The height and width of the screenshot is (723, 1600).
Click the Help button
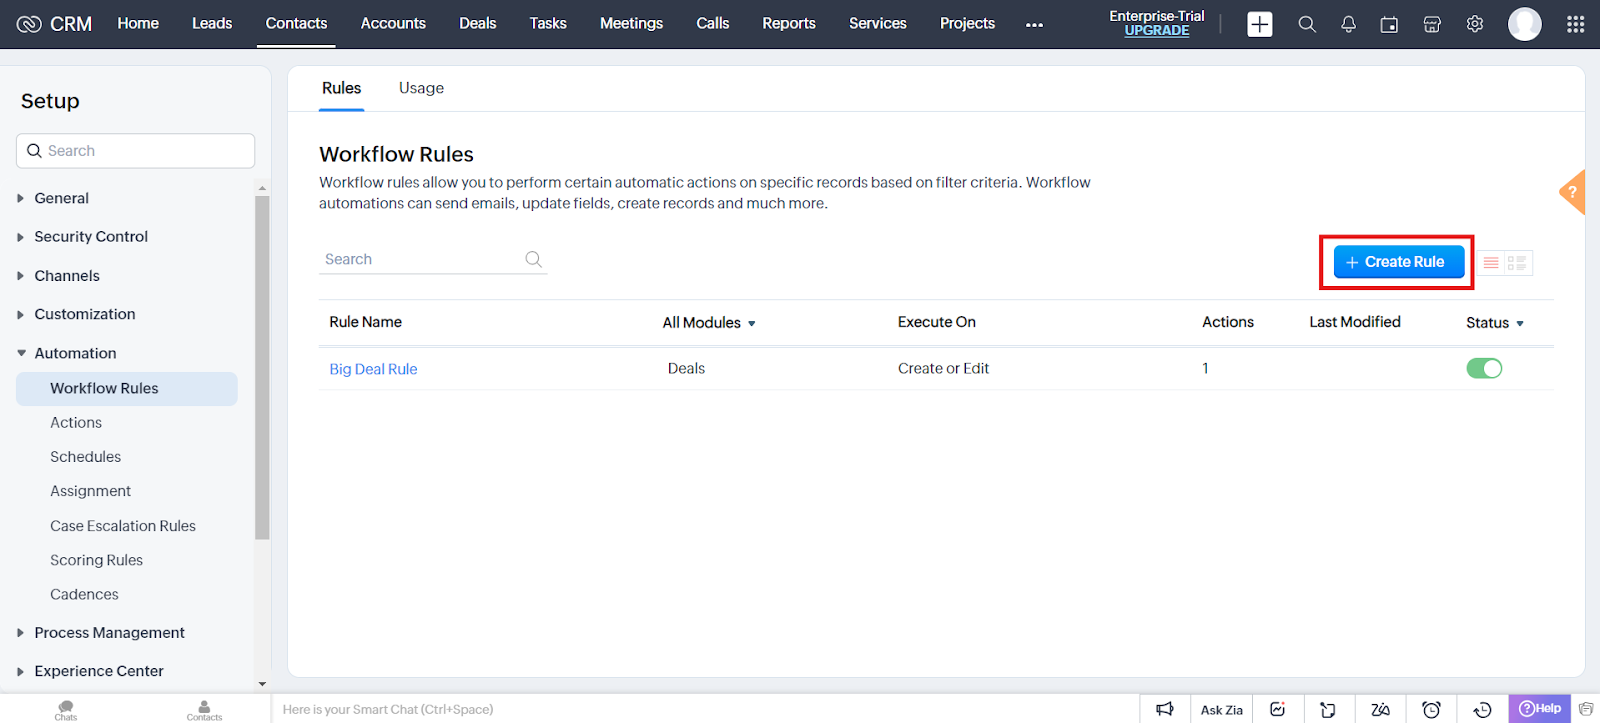pos(1540,709)
